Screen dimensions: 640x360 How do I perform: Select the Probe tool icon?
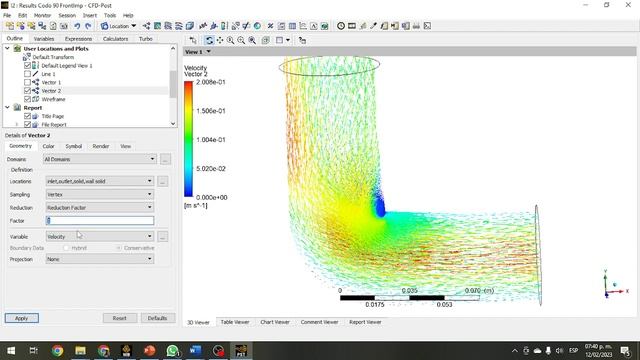pos(373,26)
